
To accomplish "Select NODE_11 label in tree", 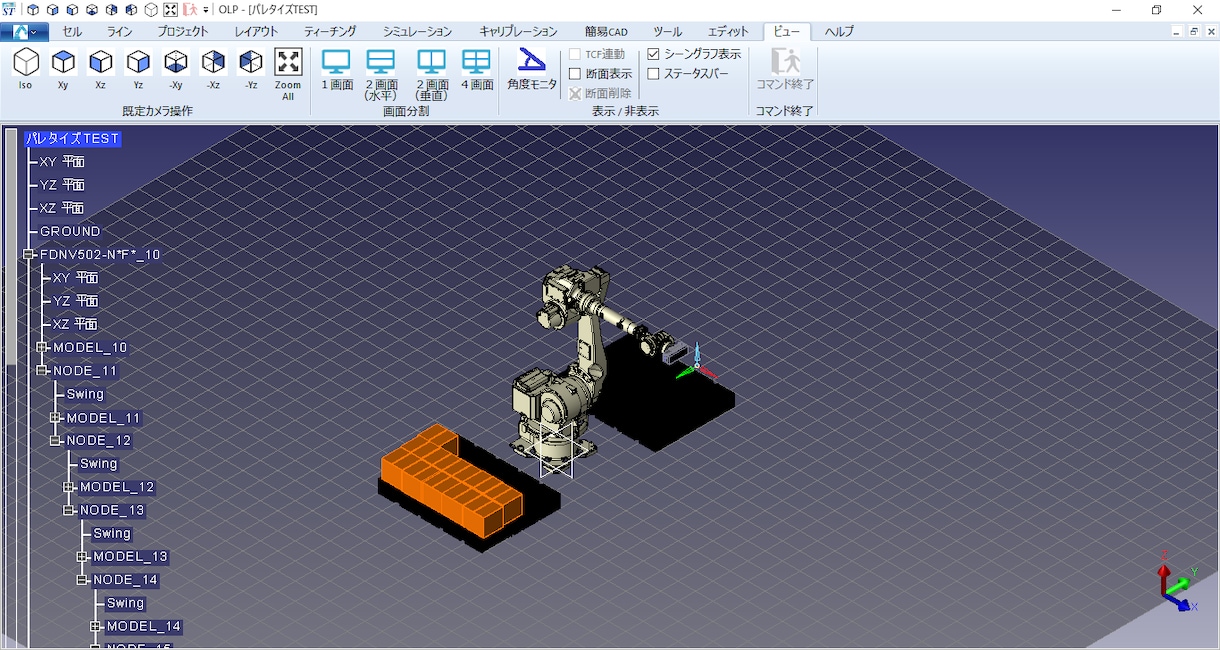I will pos(85,371).
